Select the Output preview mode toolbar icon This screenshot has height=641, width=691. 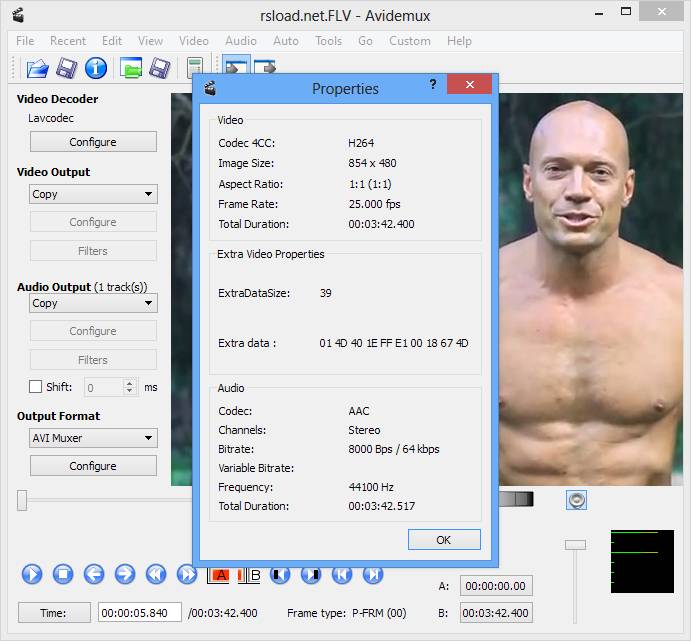[x=264, y=66]
